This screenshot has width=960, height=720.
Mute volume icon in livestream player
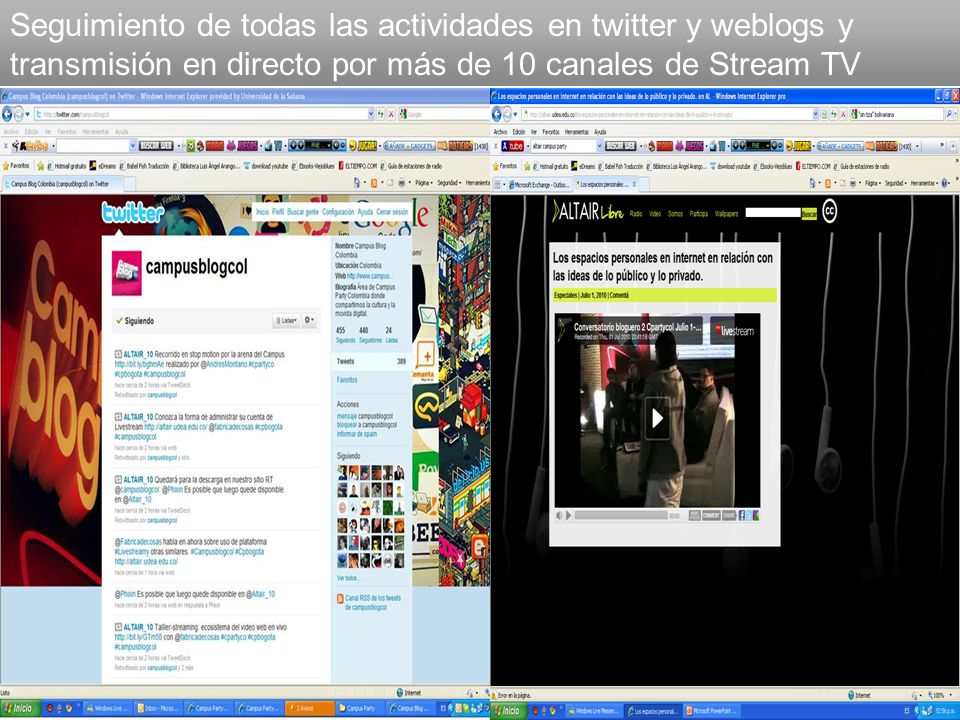pos(559,516)
